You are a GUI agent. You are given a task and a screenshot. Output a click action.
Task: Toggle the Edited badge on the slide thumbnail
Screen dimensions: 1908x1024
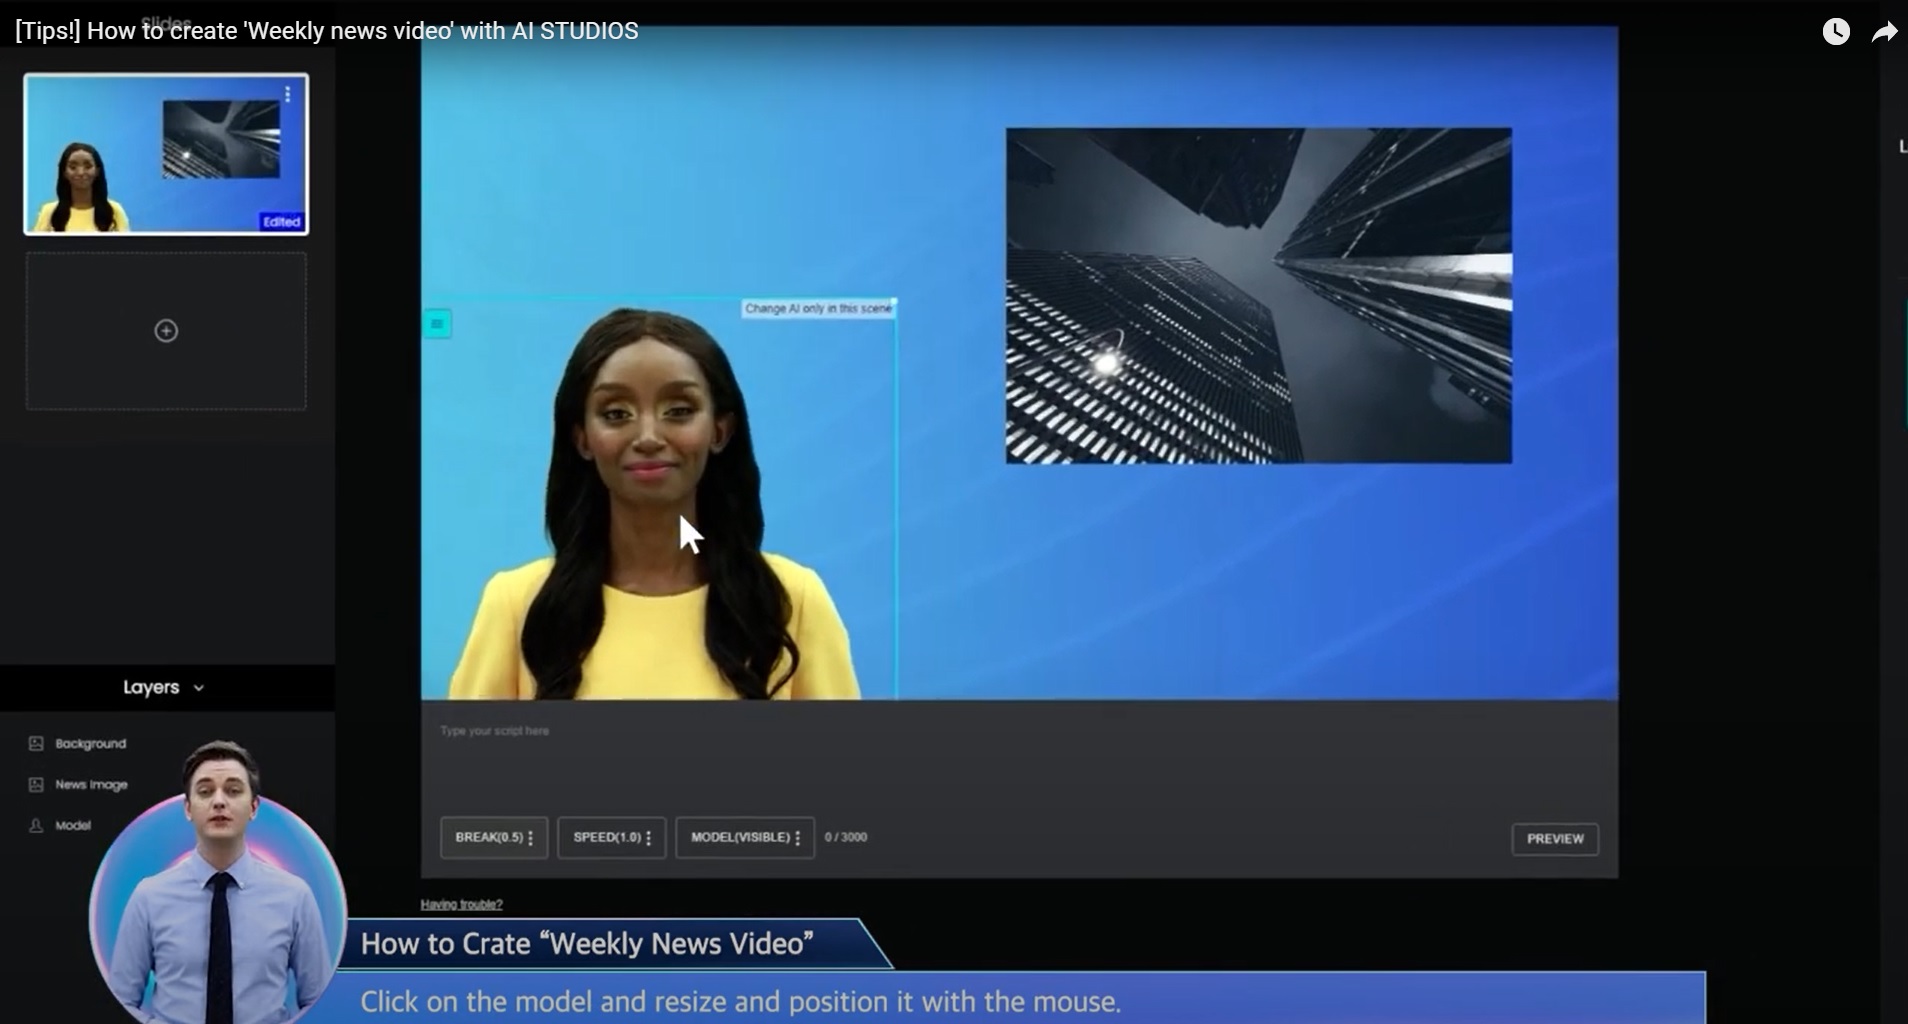tap(282, 221)
